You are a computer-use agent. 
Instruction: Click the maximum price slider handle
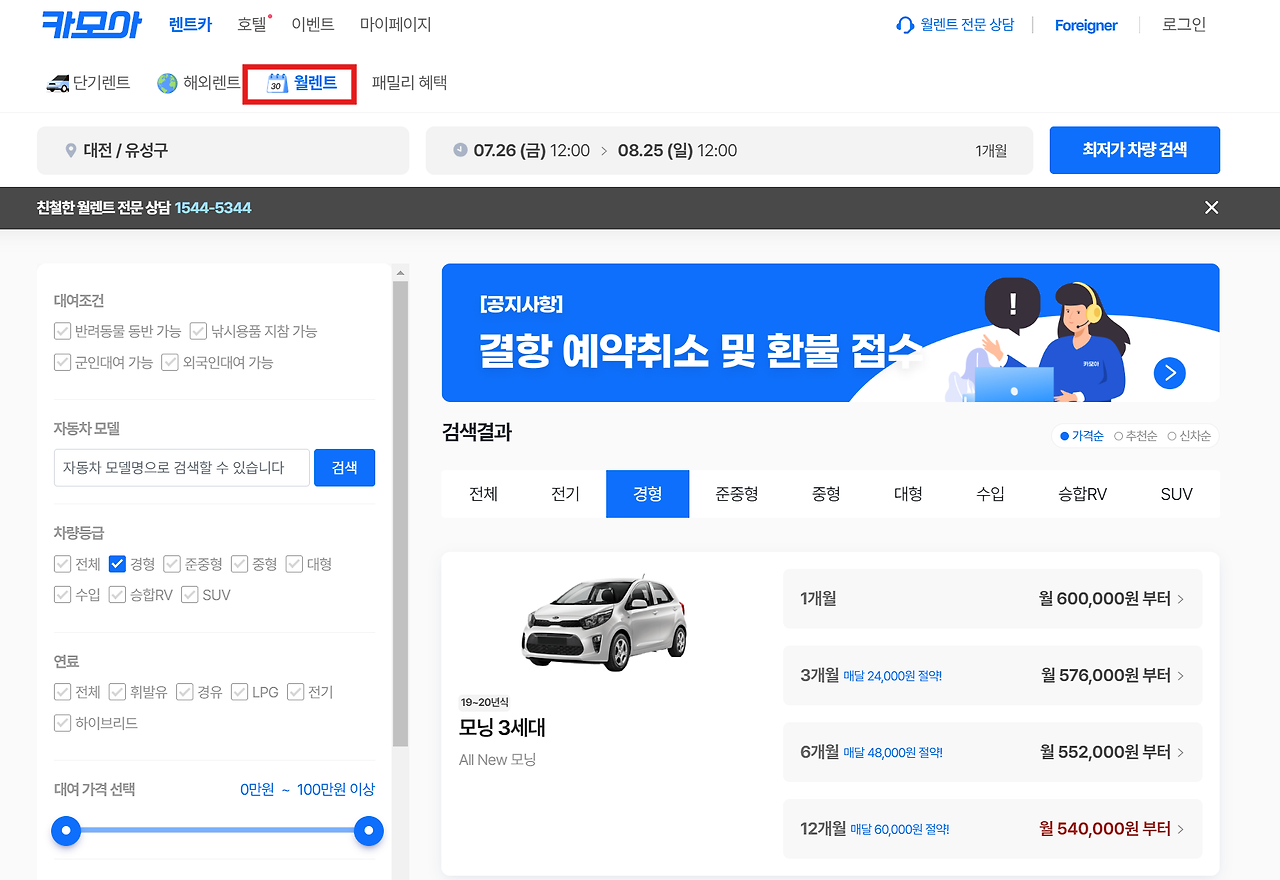369,830
